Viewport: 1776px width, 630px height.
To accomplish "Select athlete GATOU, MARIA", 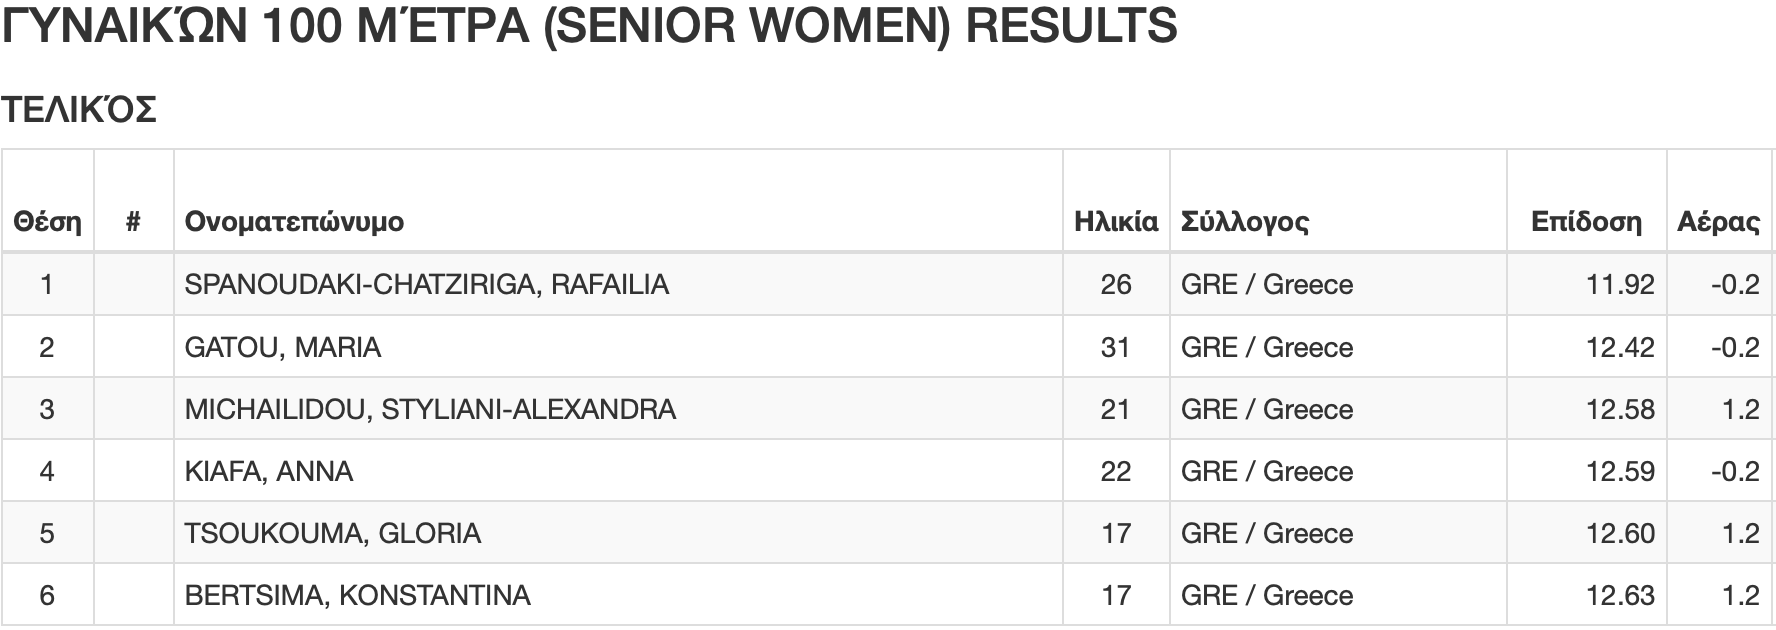I will point(283,347).
